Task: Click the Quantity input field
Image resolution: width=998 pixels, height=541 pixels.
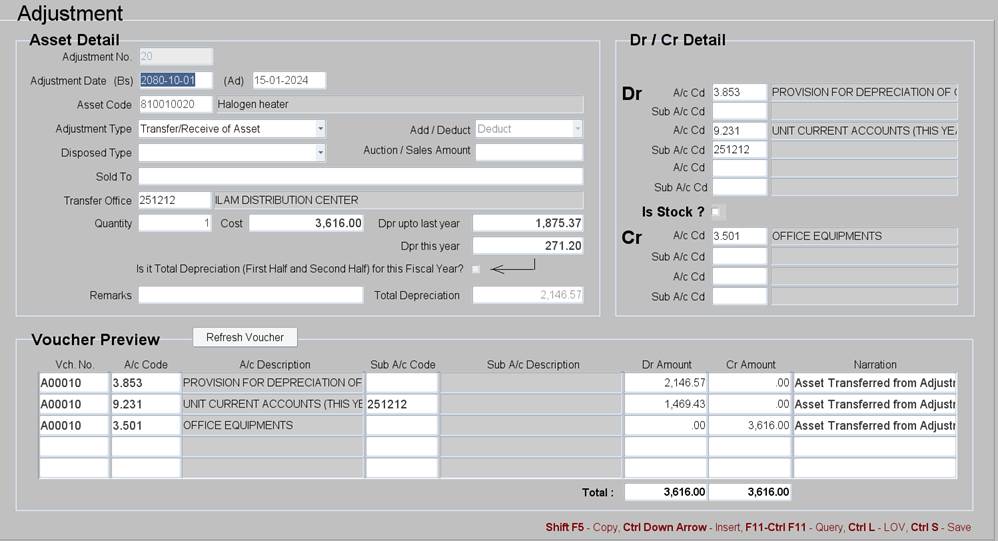Action: click(174, 223)
